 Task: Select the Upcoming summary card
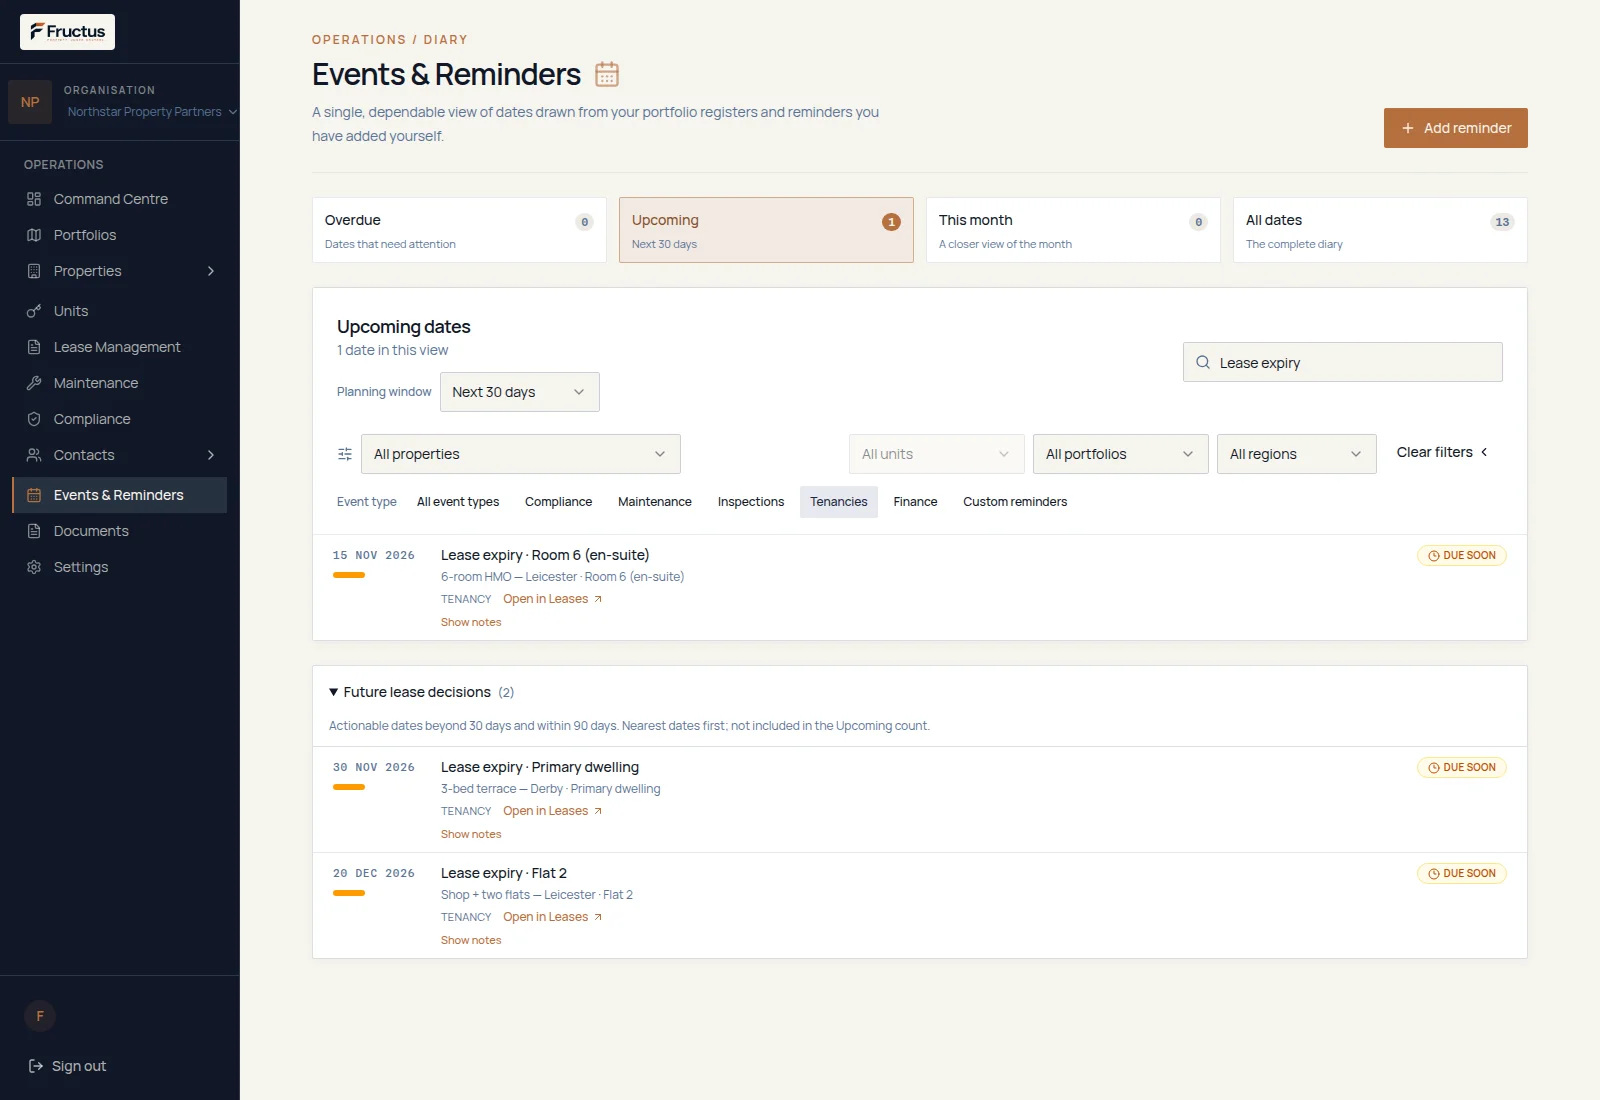coord(766,230)
